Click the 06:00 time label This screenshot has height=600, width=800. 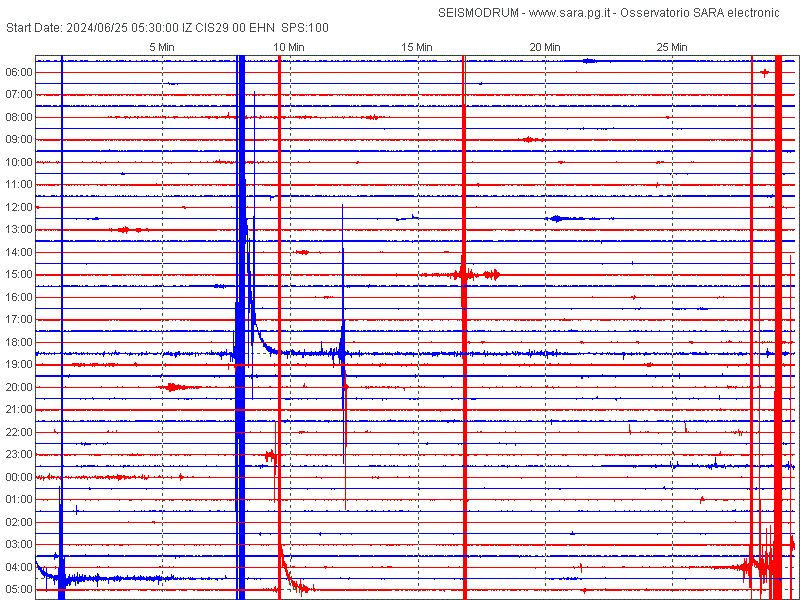tap(19, 72)
